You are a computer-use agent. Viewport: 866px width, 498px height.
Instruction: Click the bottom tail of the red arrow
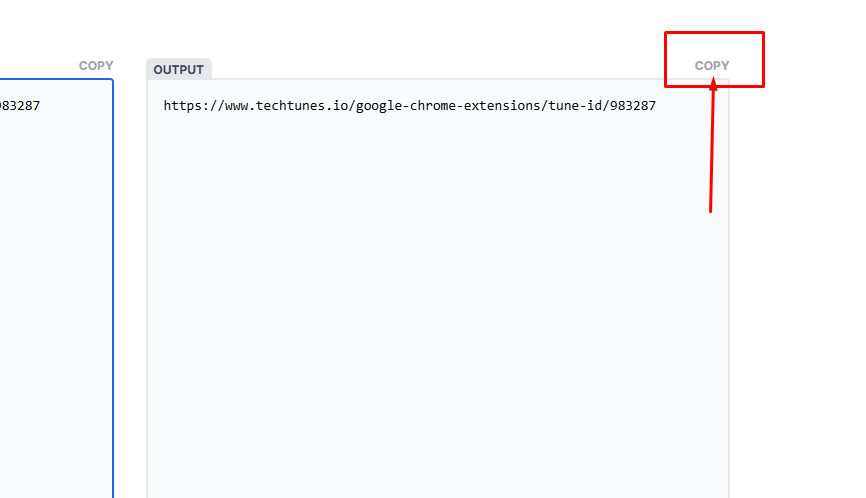coord(710,209)
